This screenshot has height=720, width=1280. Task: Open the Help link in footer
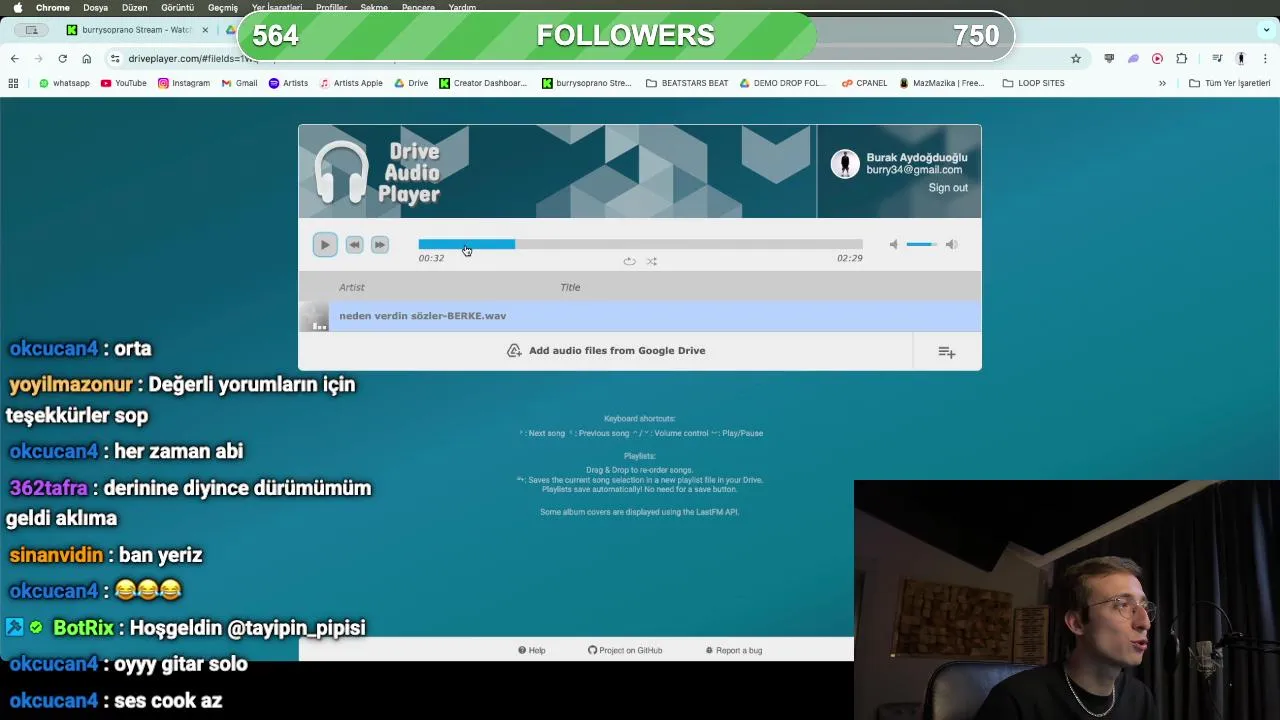[x=532, y=650]
